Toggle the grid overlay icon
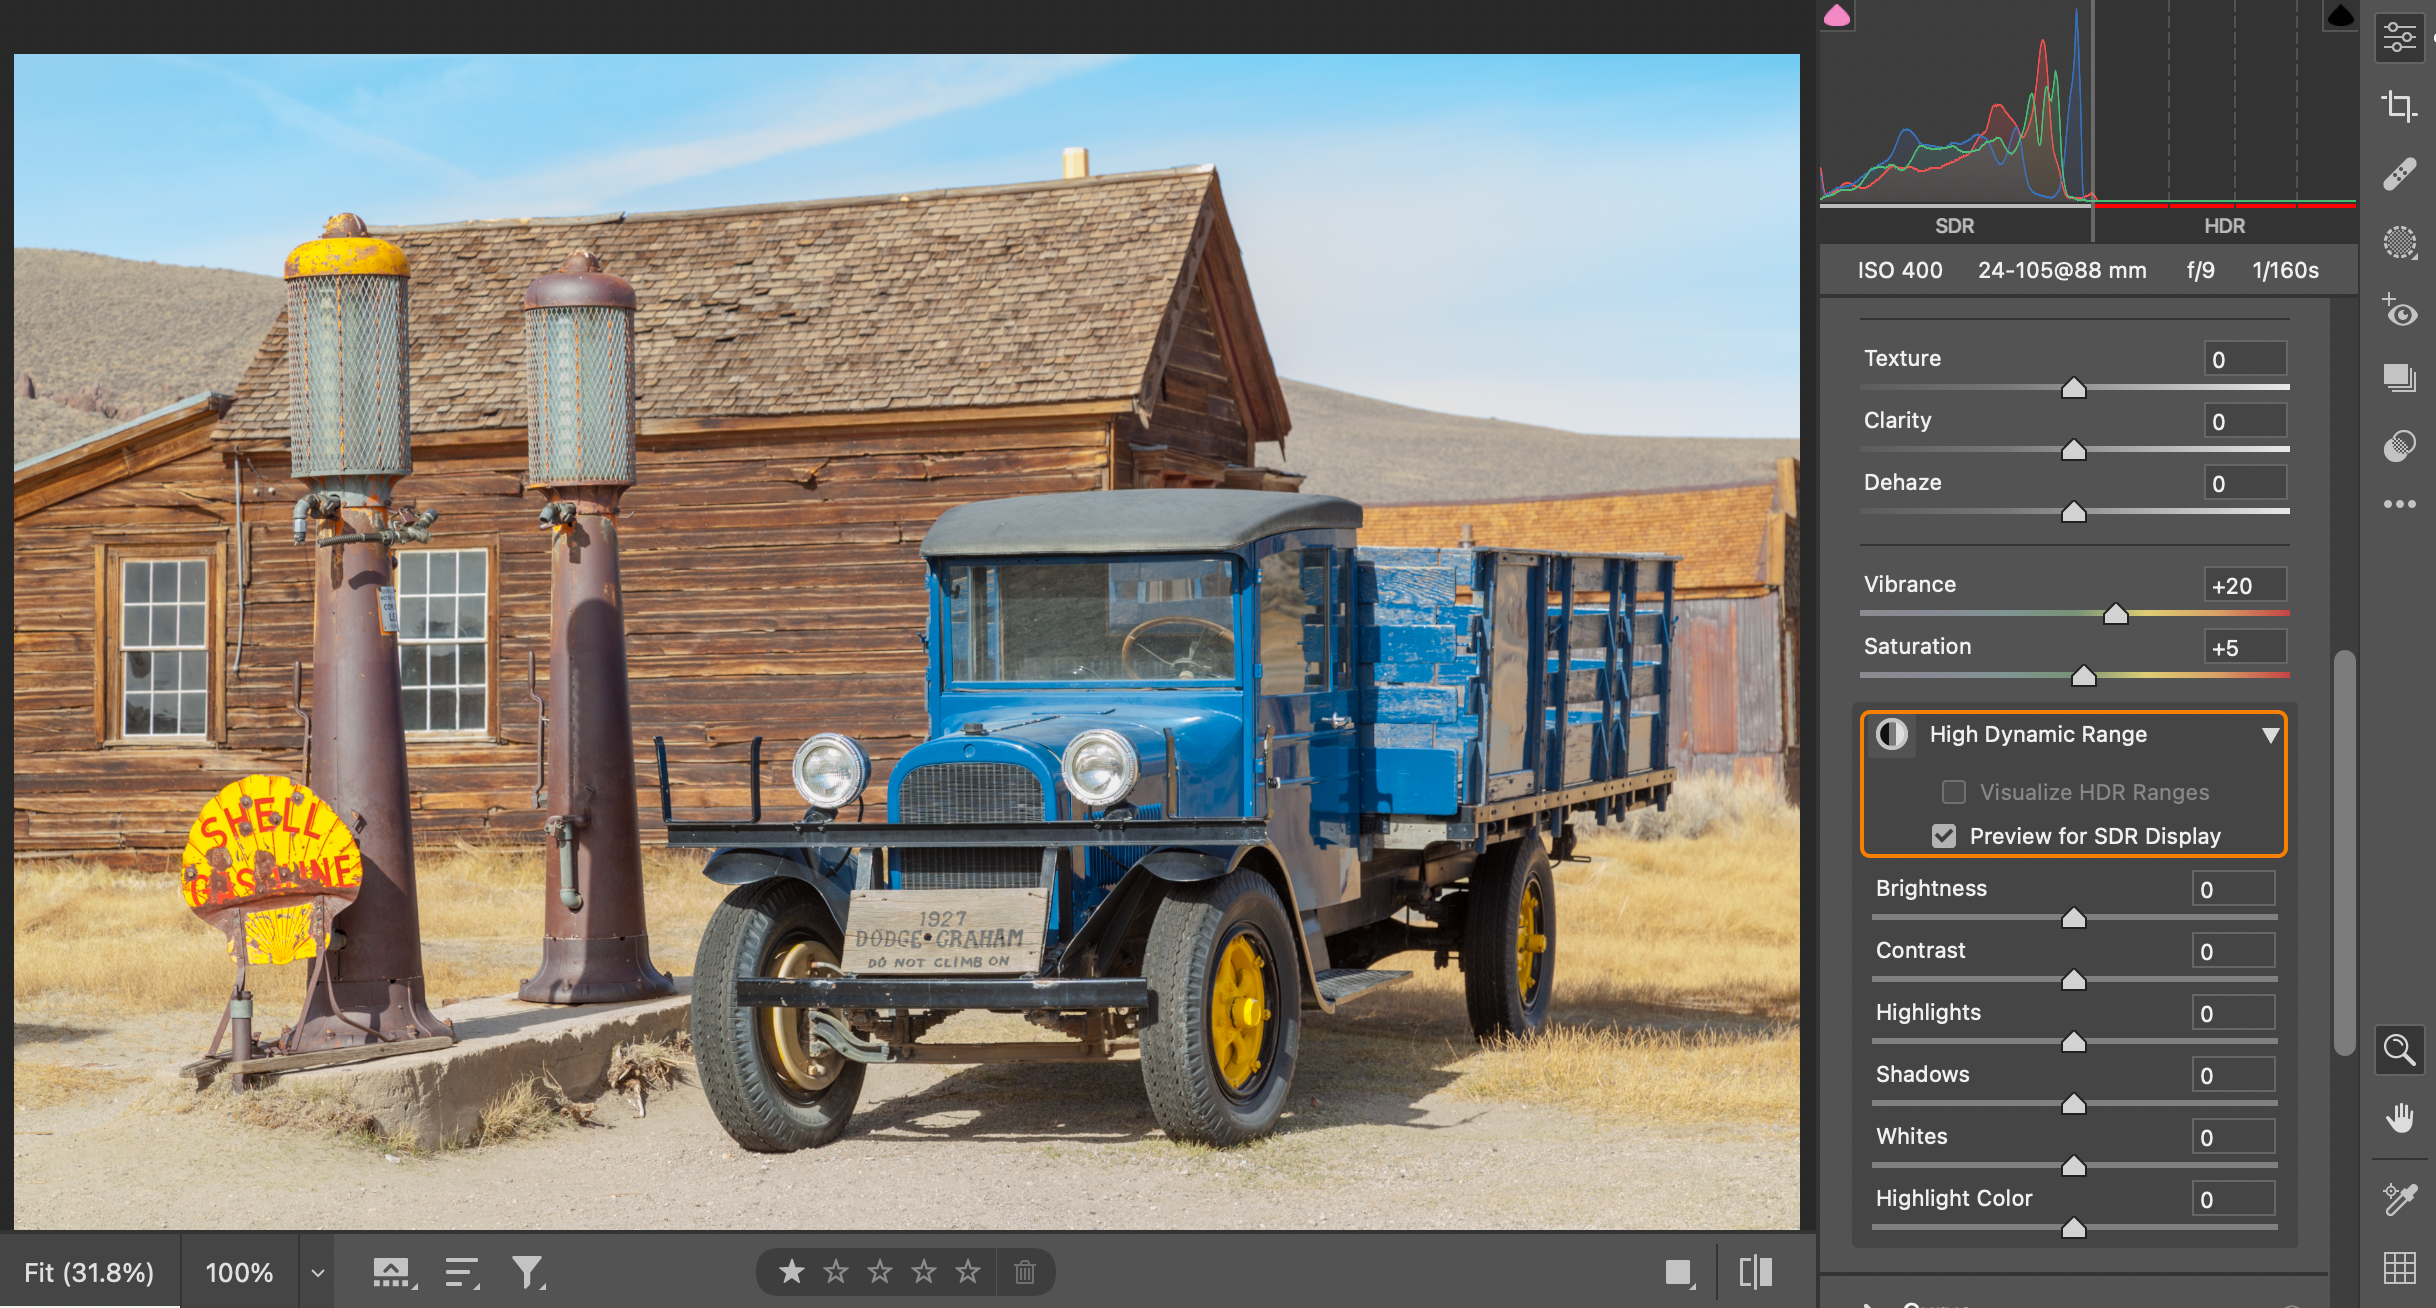 click(x=2399, y=1268)
